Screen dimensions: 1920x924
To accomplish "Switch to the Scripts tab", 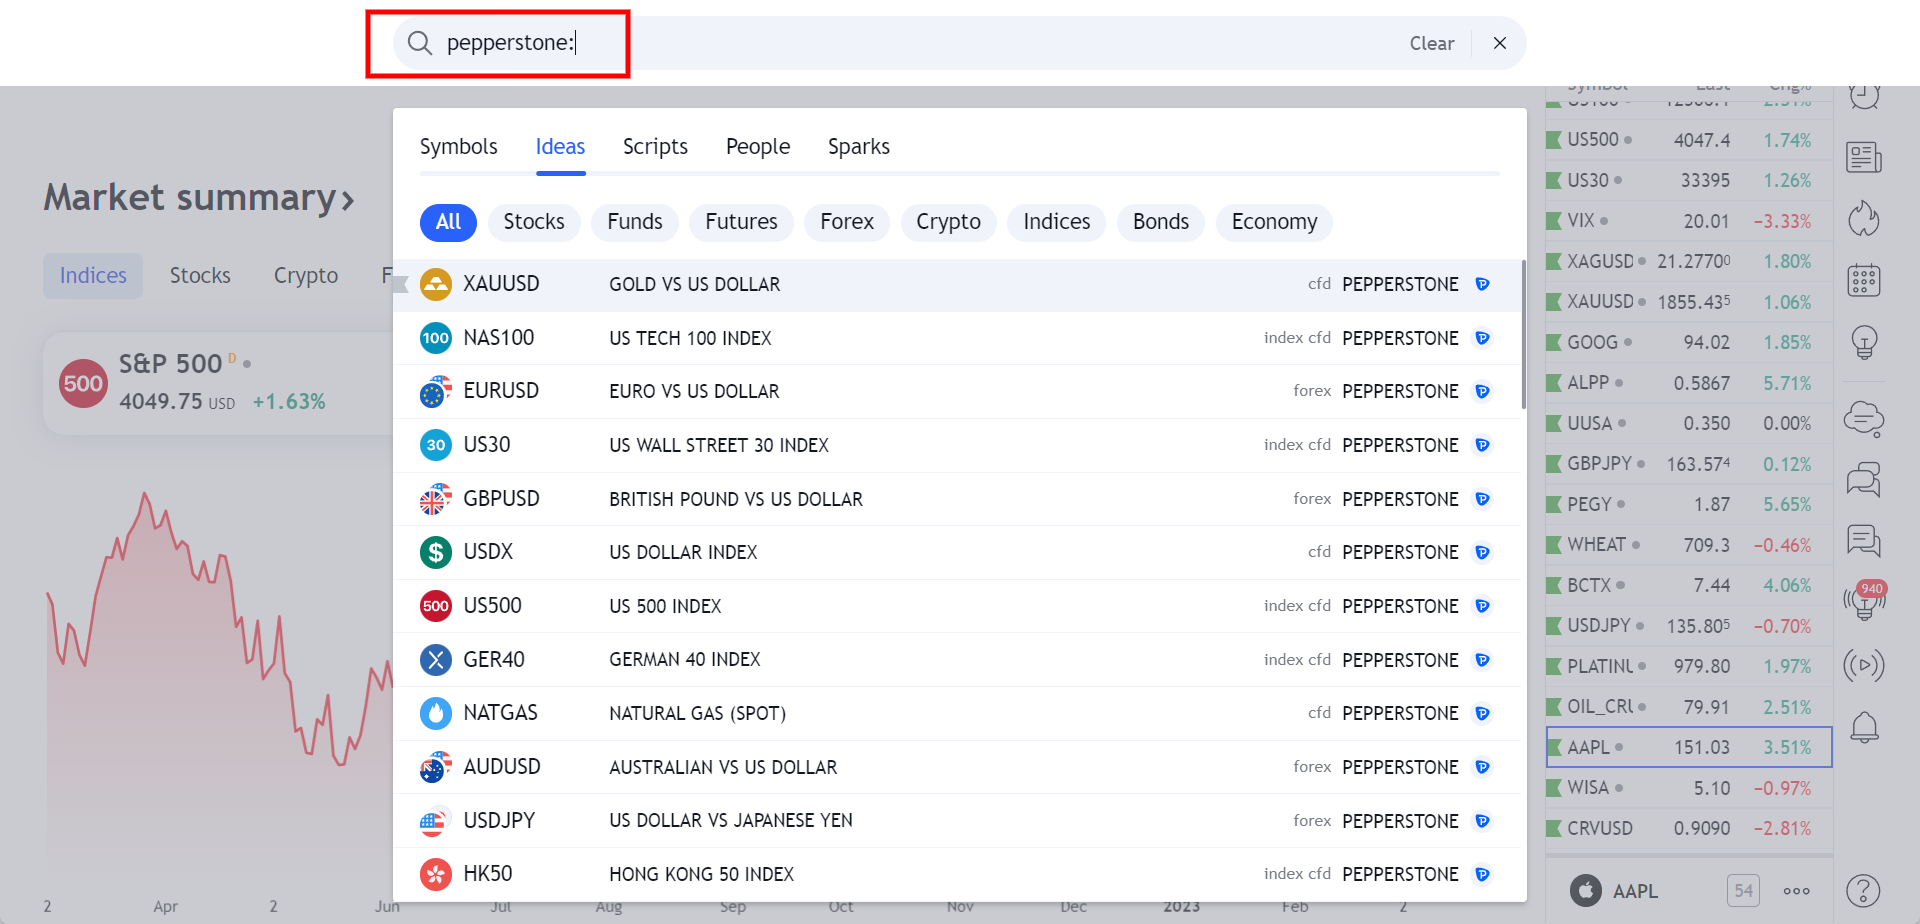I will tap(655, 147).
